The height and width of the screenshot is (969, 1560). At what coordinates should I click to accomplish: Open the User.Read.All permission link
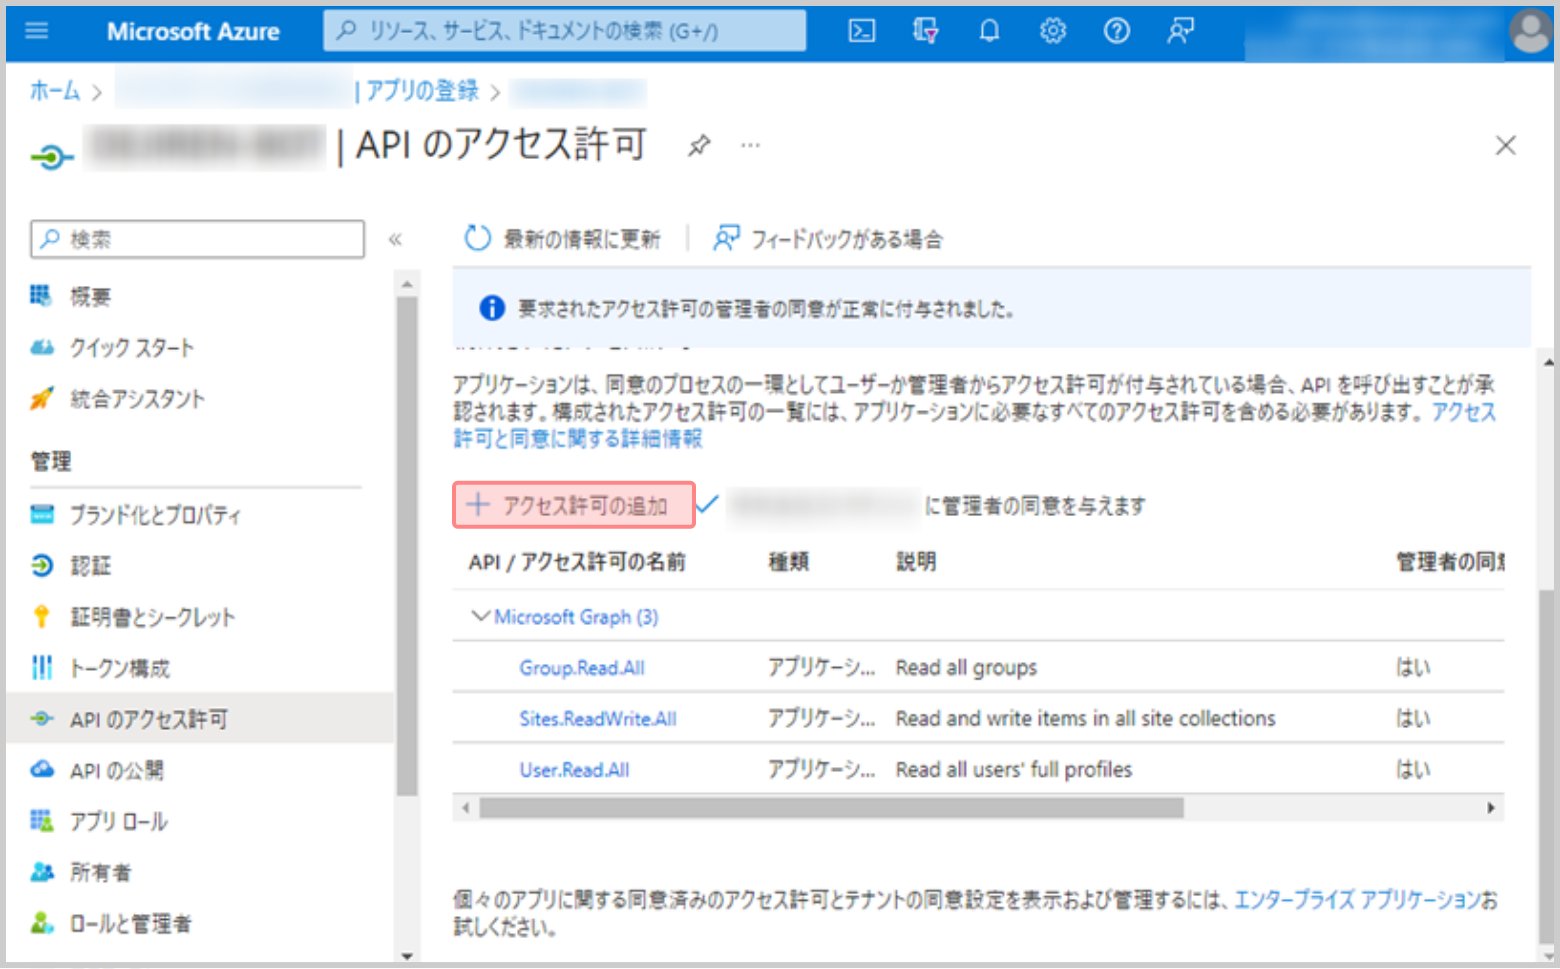(574, 770)
